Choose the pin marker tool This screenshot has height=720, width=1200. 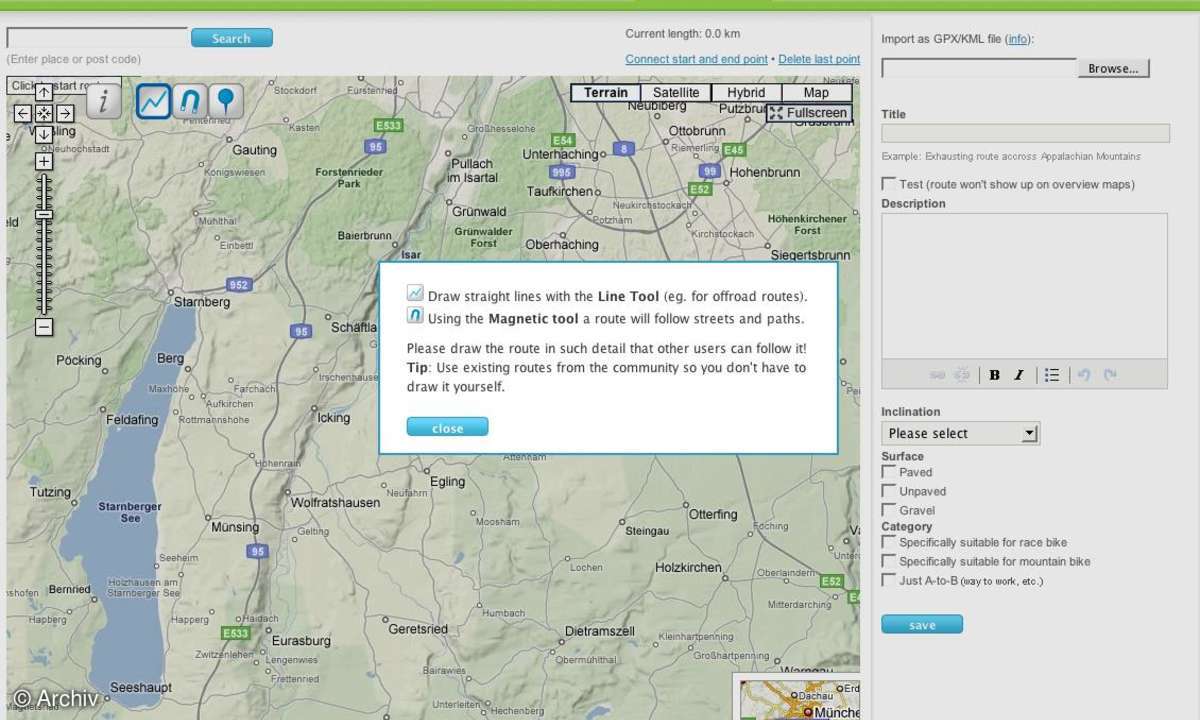[x=227, y=101]
